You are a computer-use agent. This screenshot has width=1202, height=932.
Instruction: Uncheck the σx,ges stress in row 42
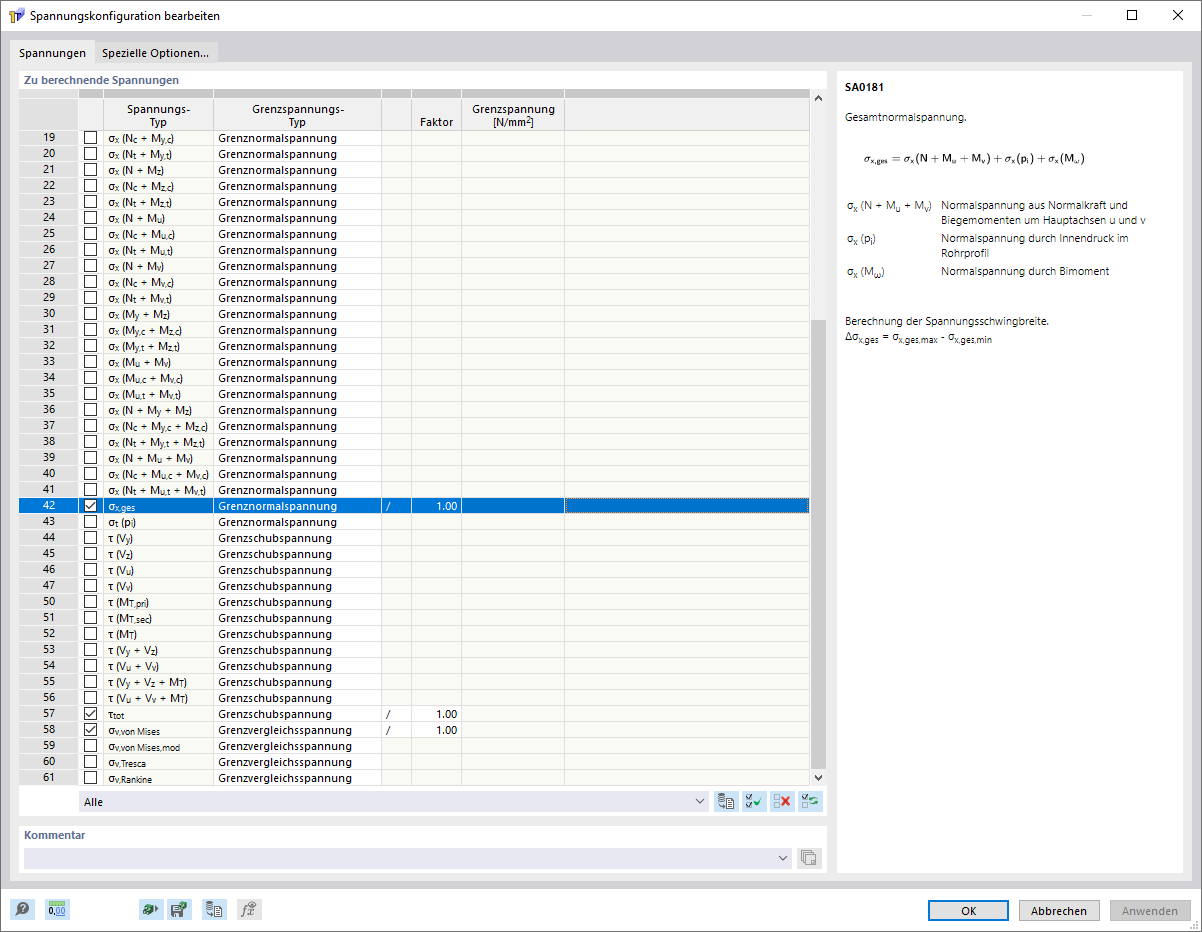(x=88, y=505)
